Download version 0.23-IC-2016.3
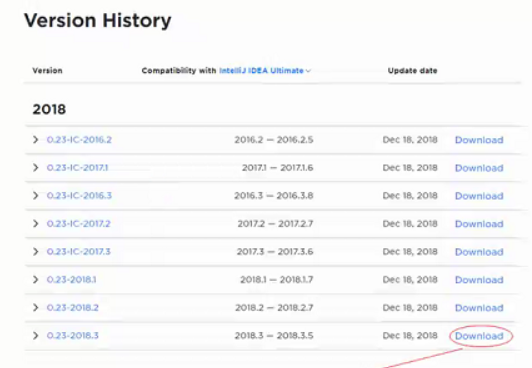Viewport: 532px width, 368px height. (479, 196)
